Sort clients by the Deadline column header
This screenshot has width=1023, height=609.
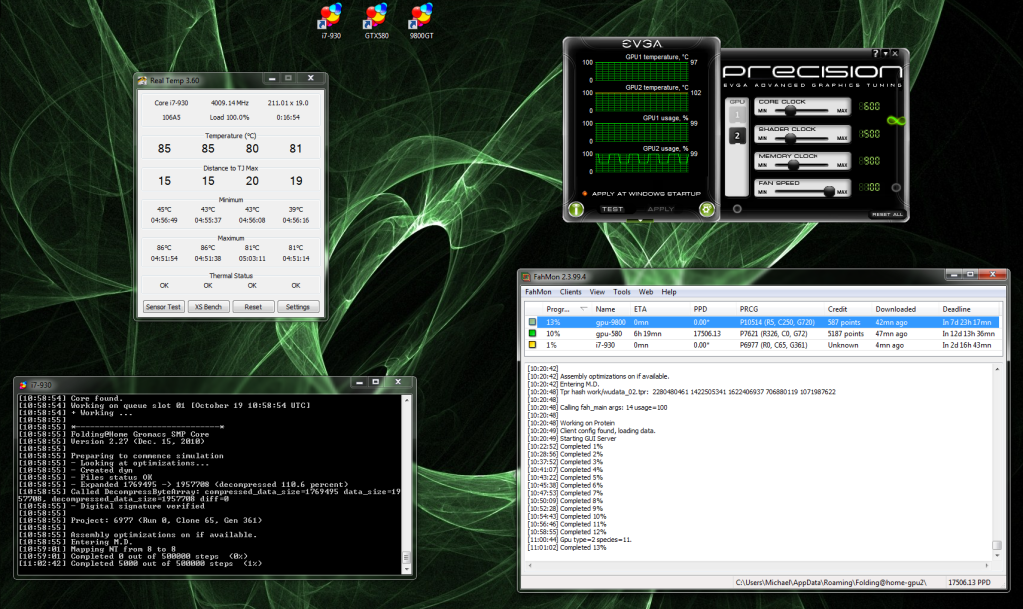(970, 309)
